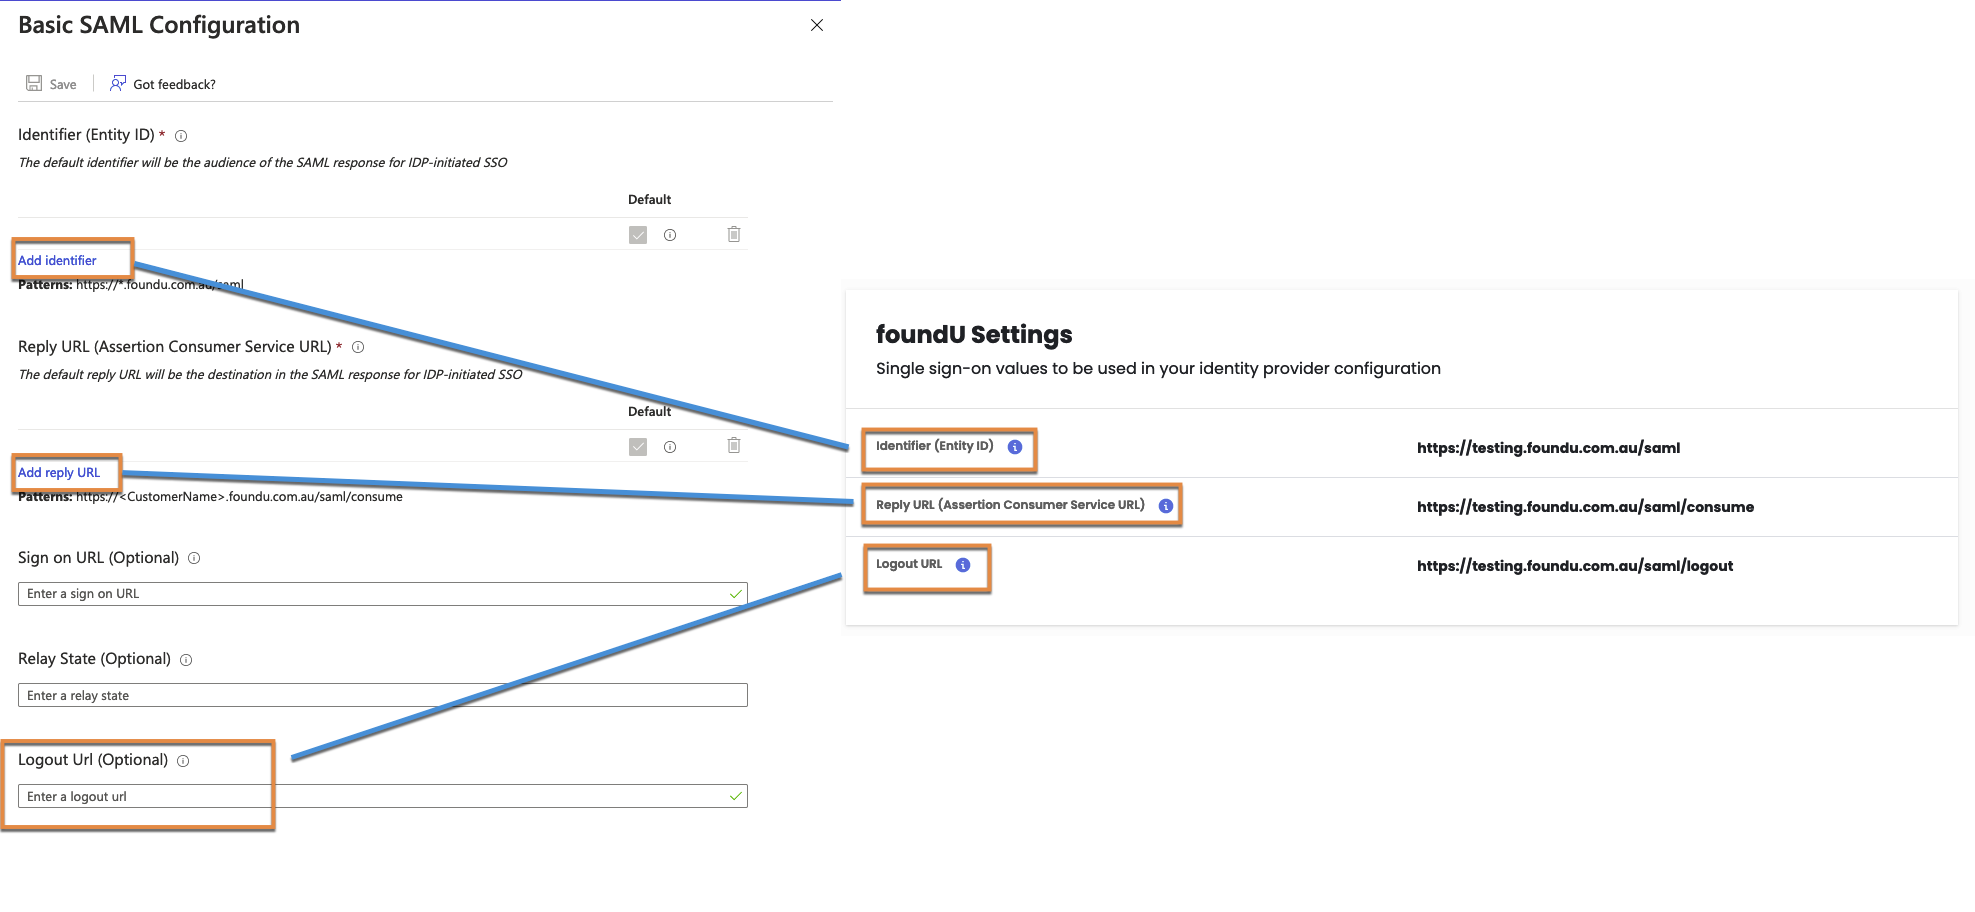
Task: Click foundU Reply URL blue info icon
Action: 1166,506
